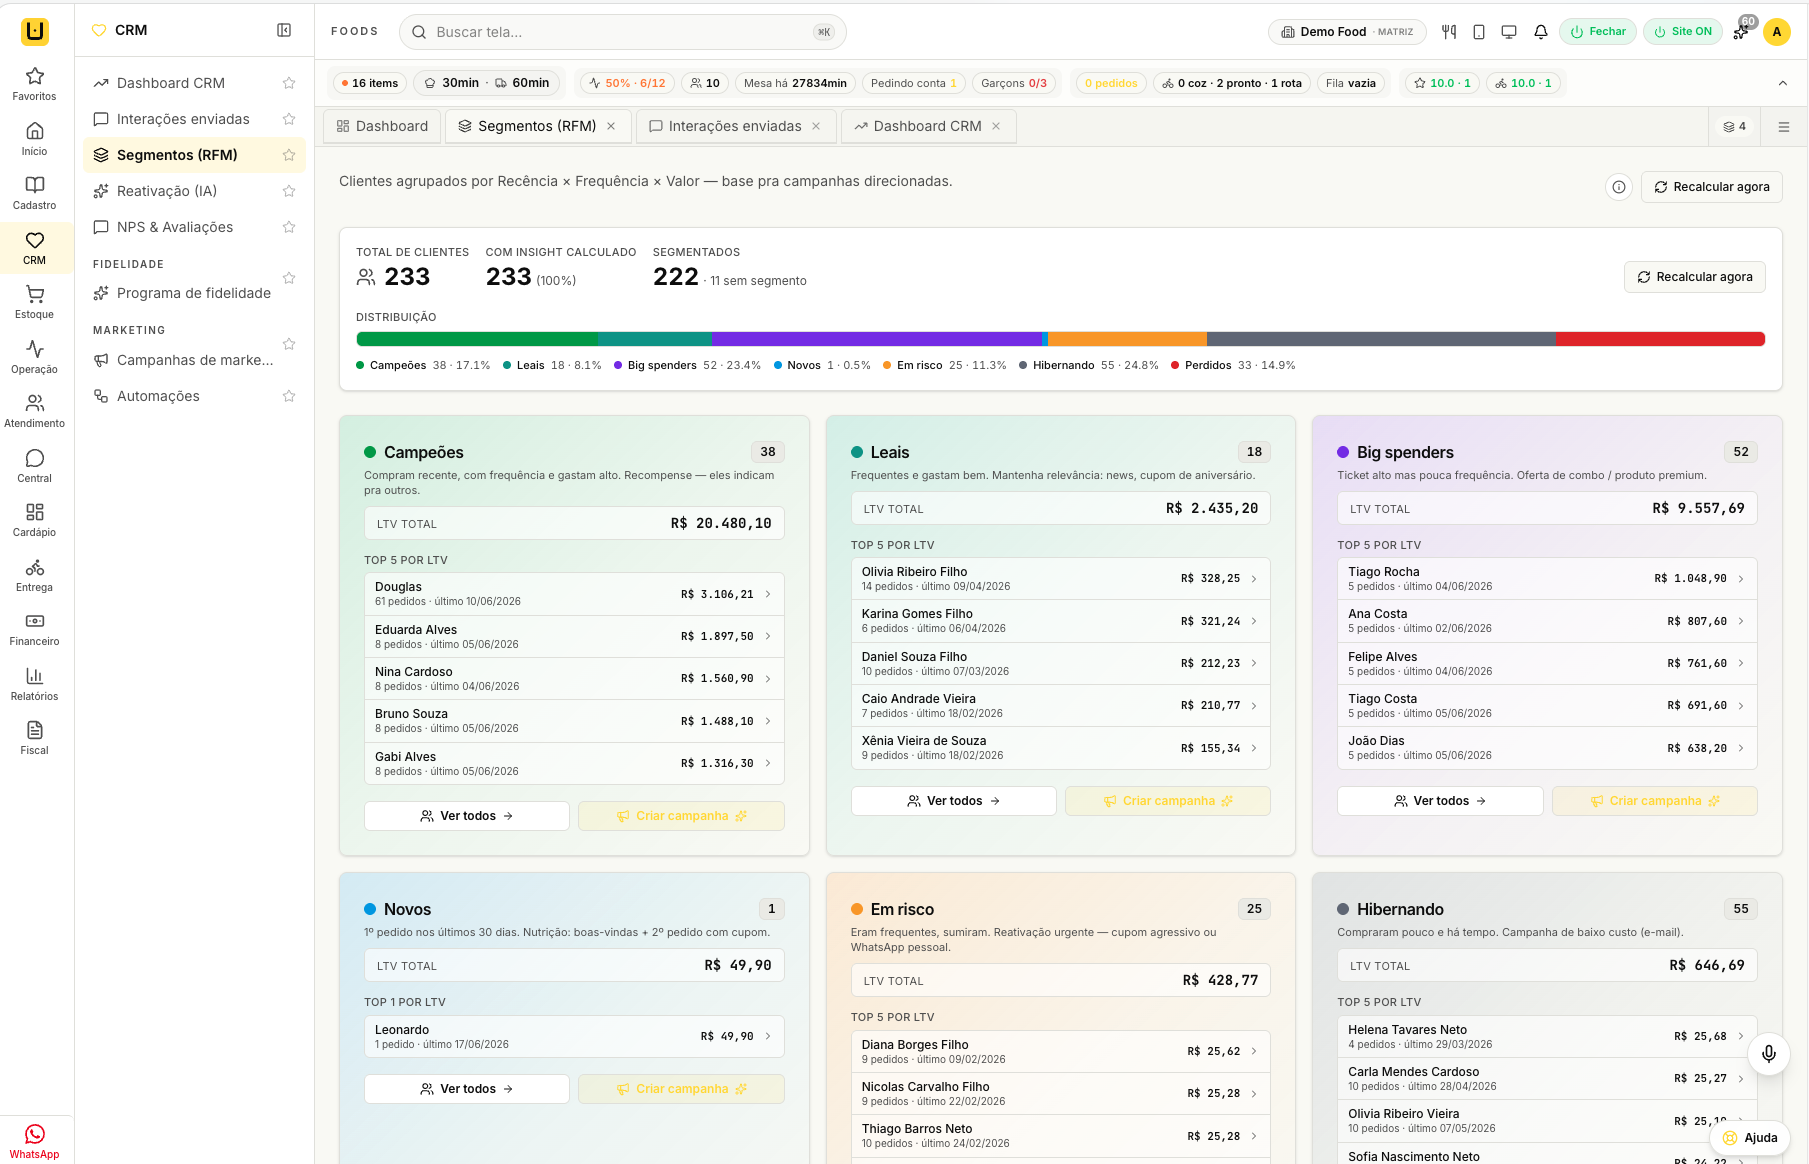Expand Tiago Rocha row chevron
1809x1164 pixels.
1741,579
